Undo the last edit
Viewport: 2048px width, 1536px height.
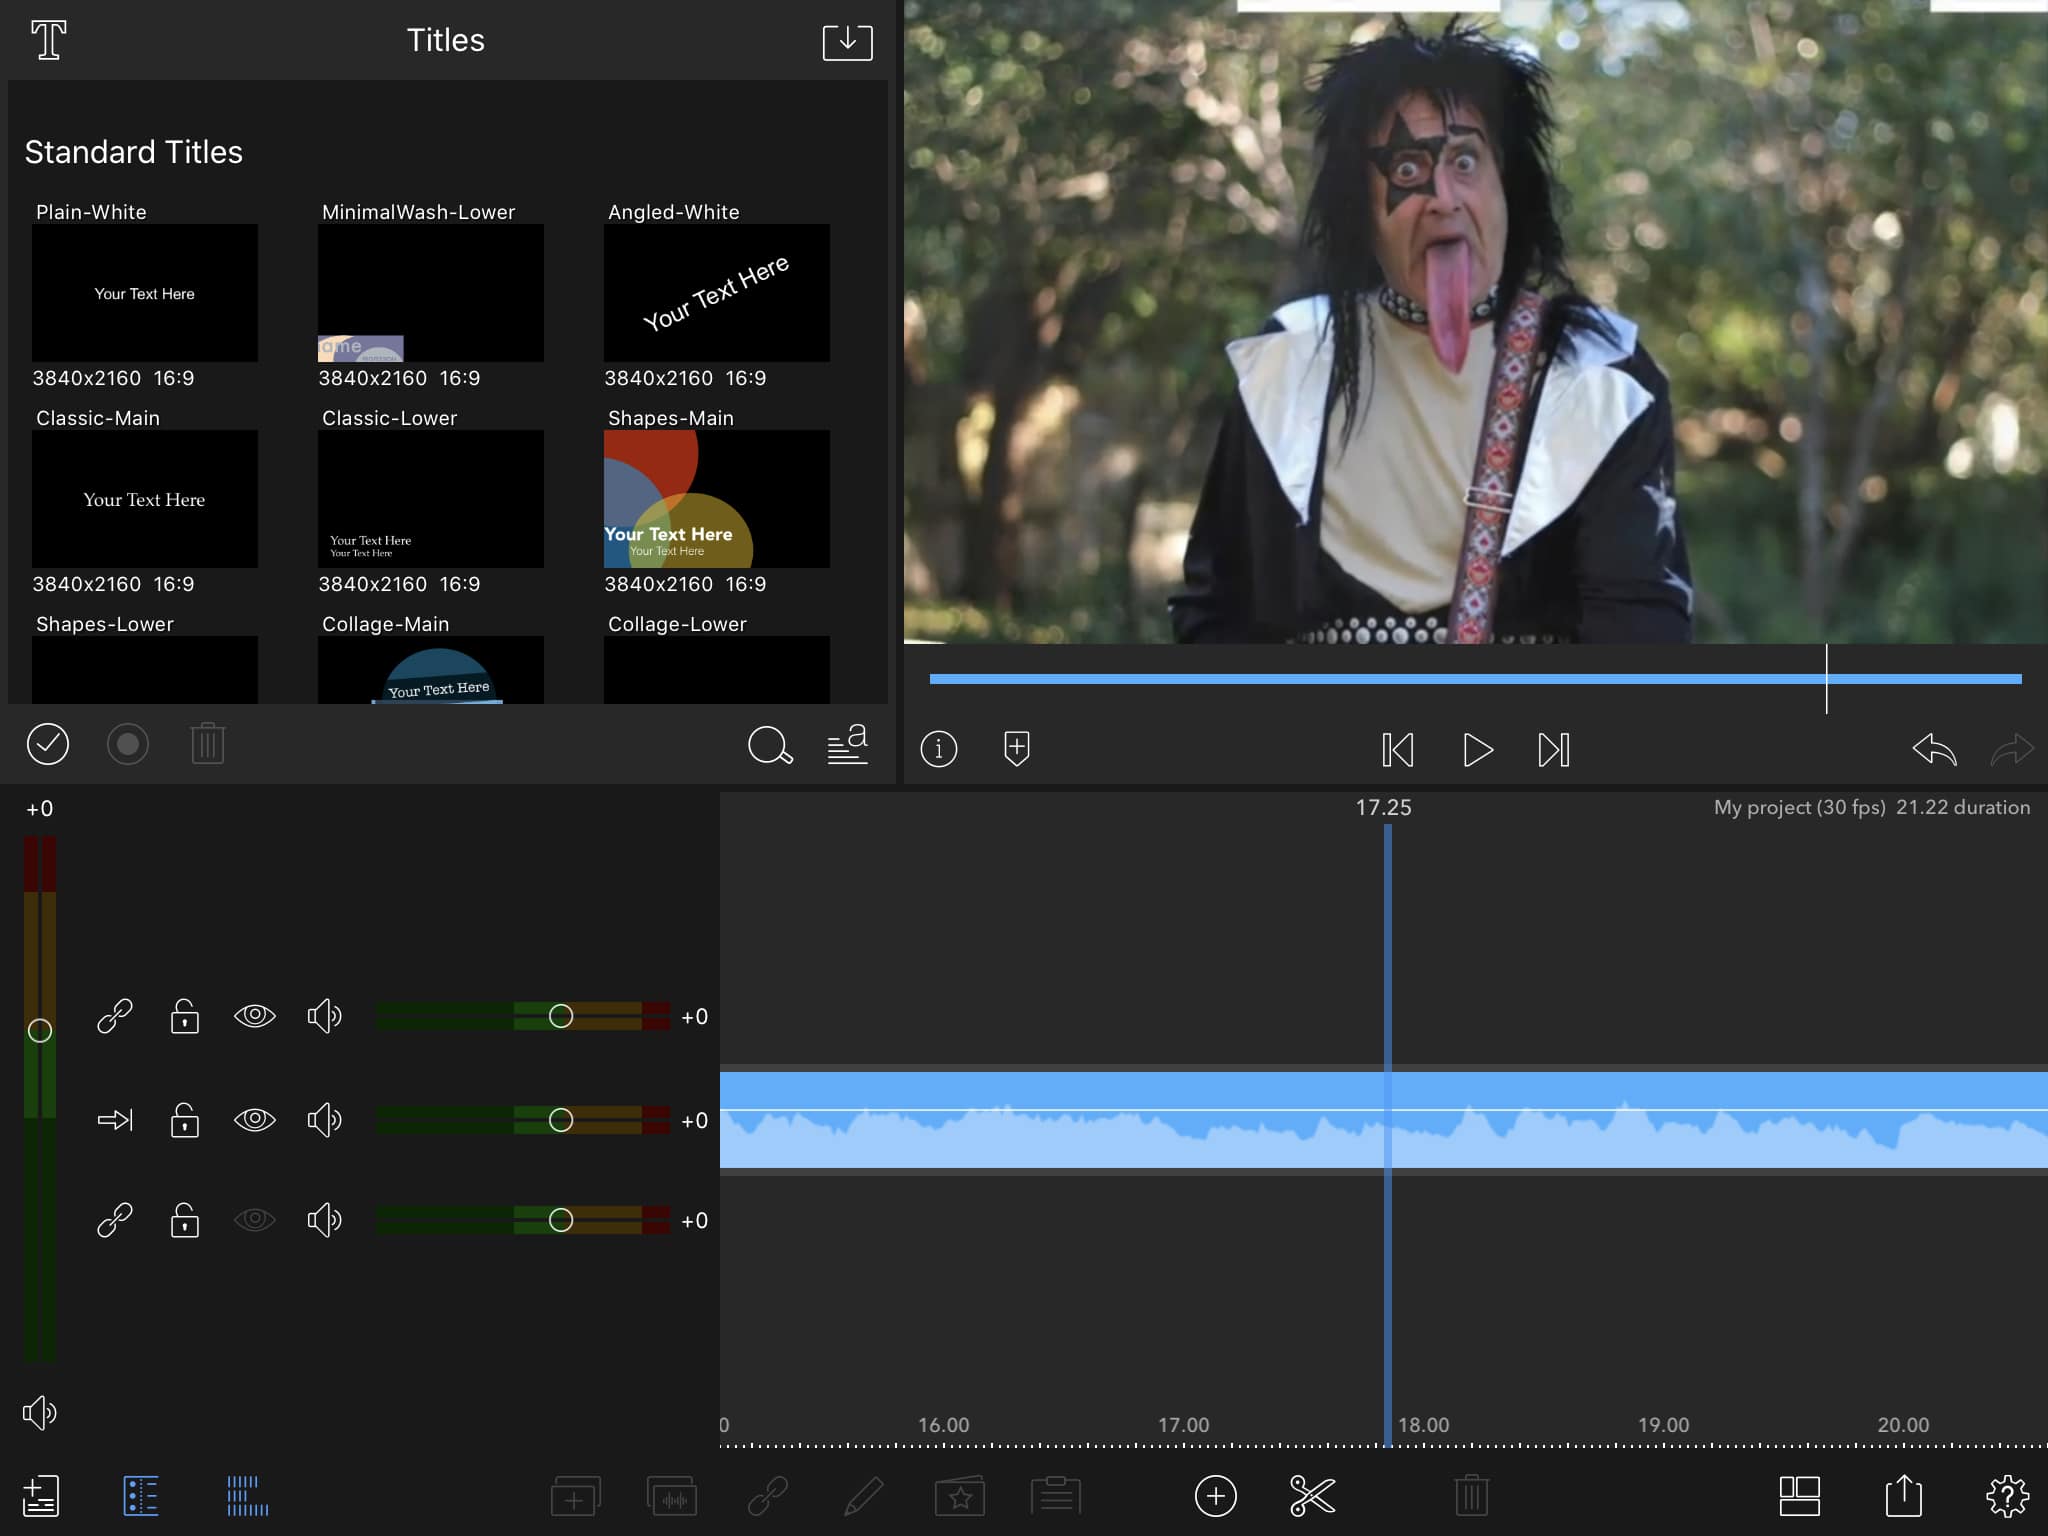(1934, 748)
